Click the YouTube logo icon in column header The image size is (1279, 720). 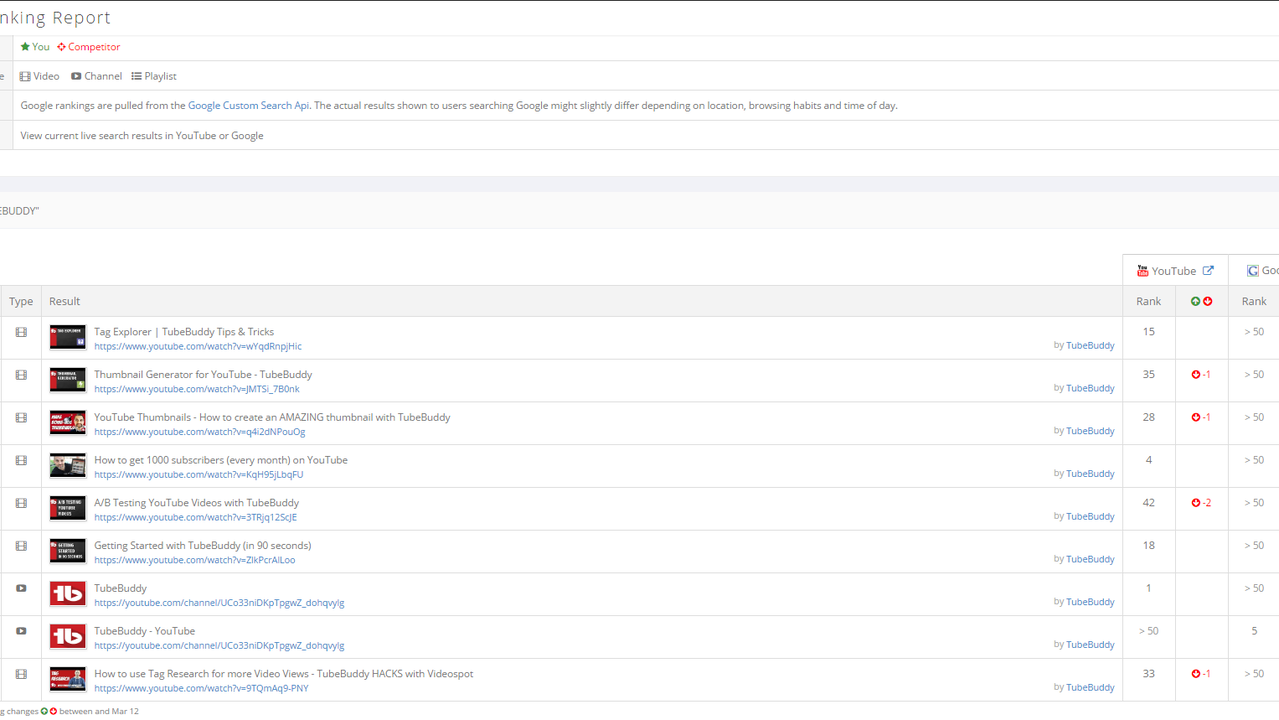[1142, 271]
